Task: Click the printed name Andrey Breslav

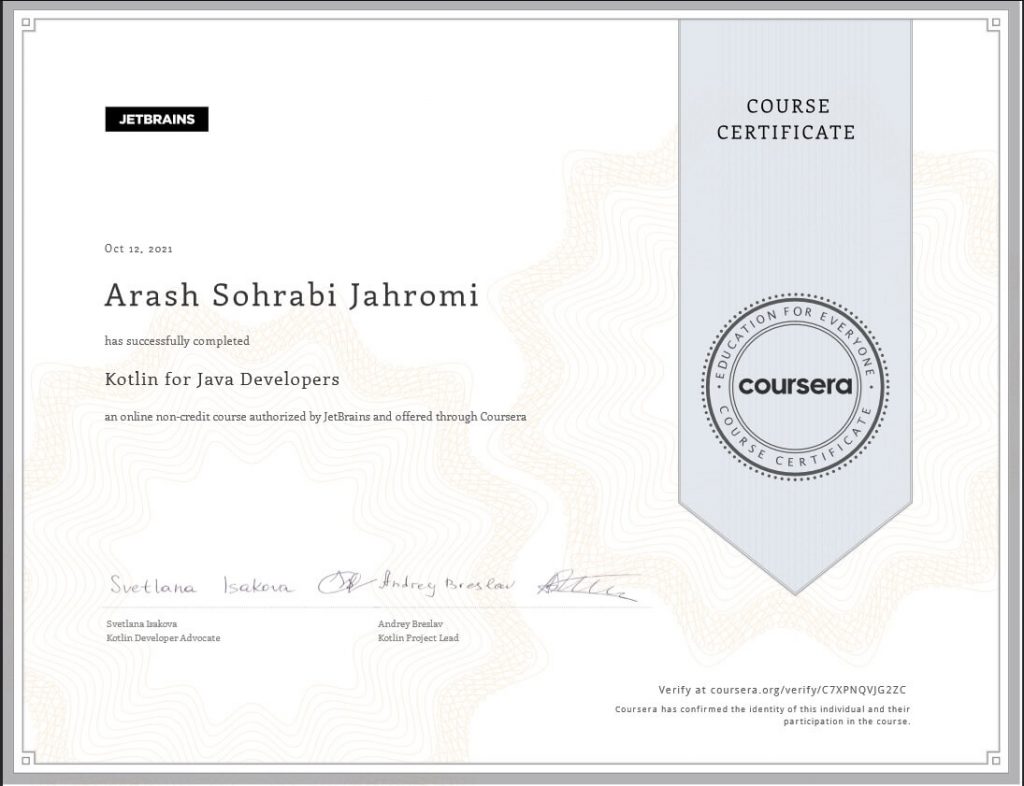Action: (x=410, y=623)
